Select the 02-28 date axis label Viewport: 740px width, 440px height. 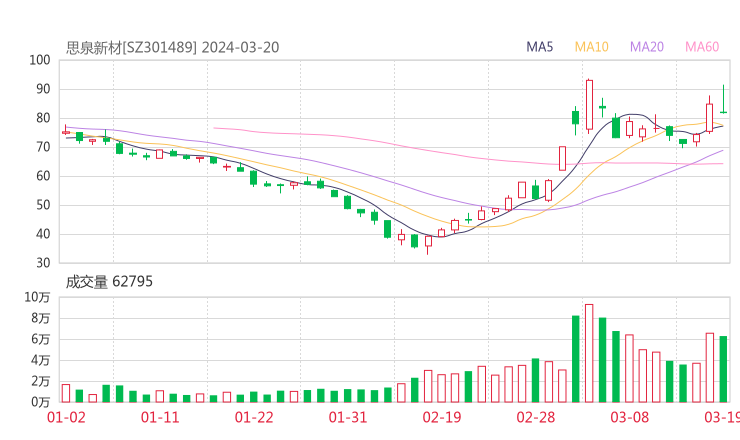[x=536, y=417]
